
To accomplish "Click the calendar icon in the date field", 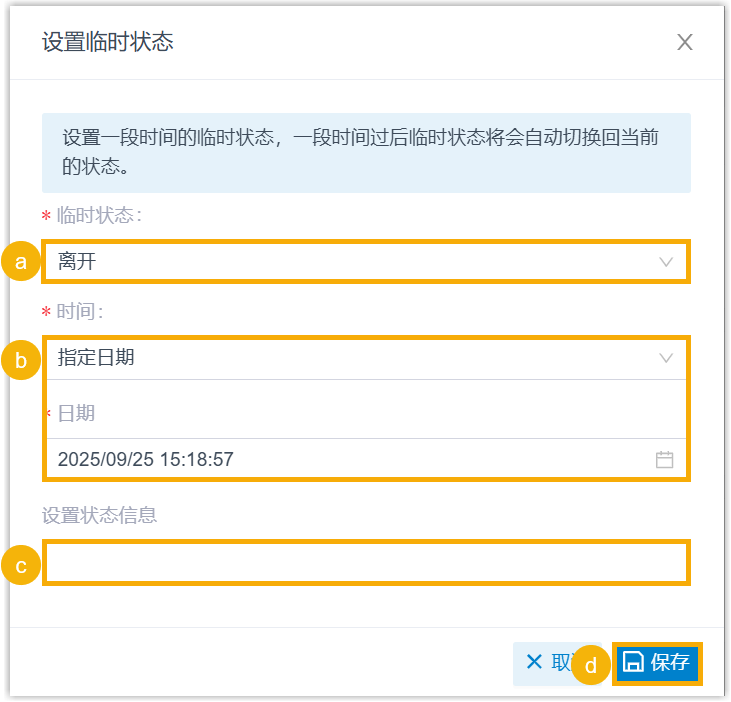I will pyautogui.click(x=664, y=460).
